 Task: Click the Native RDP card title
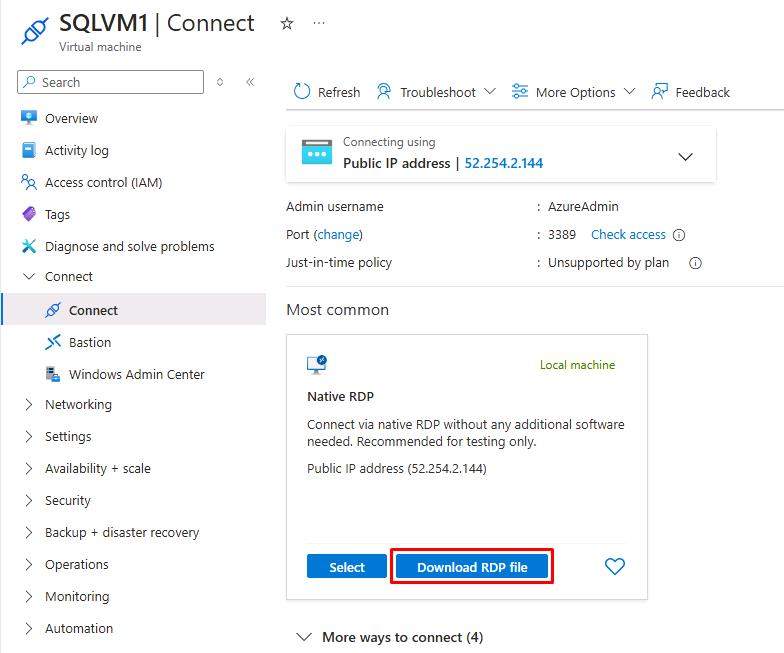(x=340, y=396)
